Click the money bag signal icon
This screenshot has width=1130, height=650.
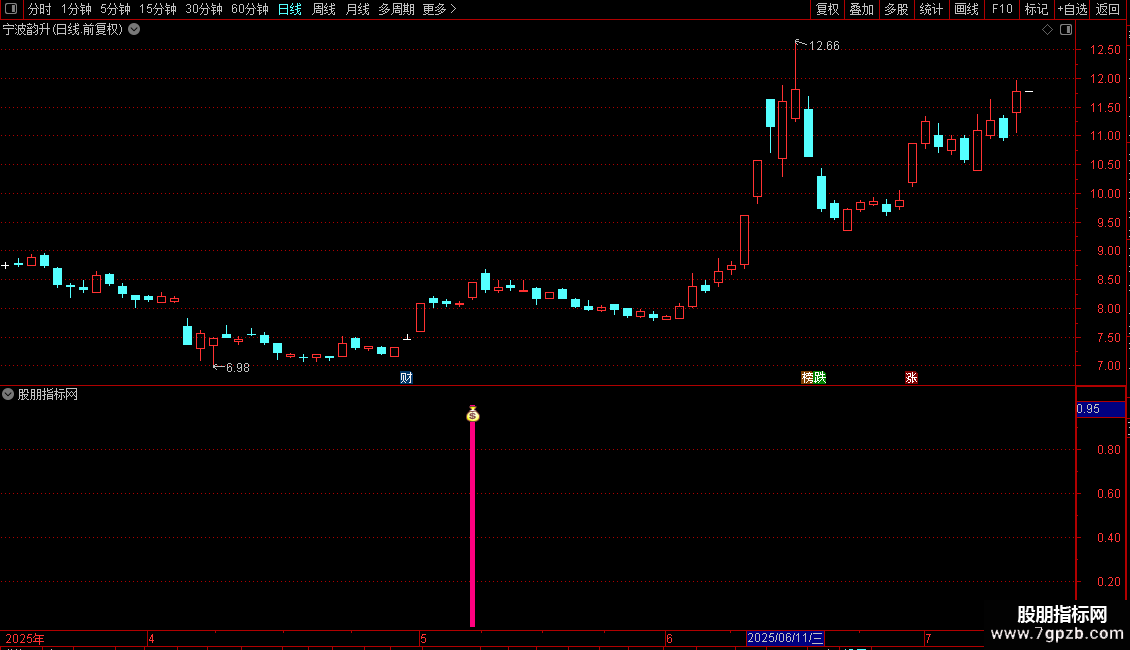point(473,413)
